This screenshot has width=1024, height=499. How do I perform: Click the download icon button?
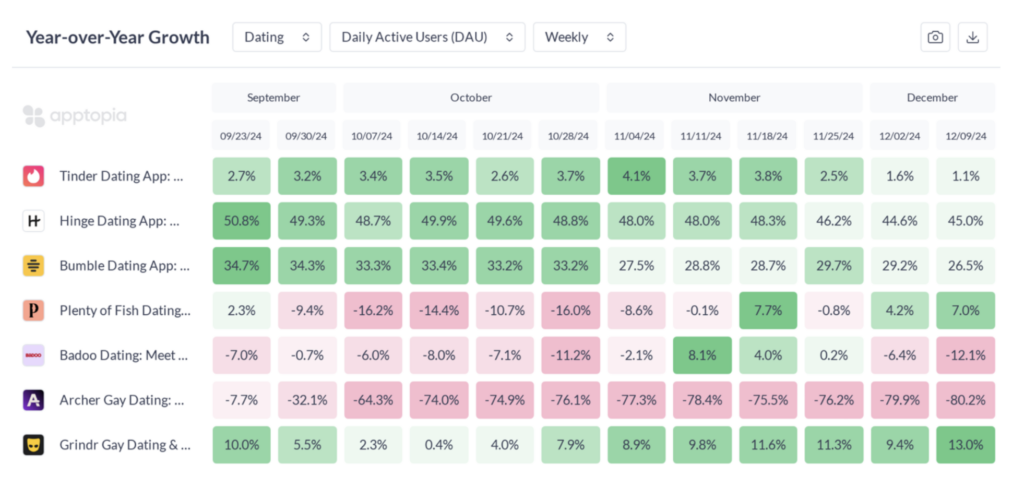(973, 37)
